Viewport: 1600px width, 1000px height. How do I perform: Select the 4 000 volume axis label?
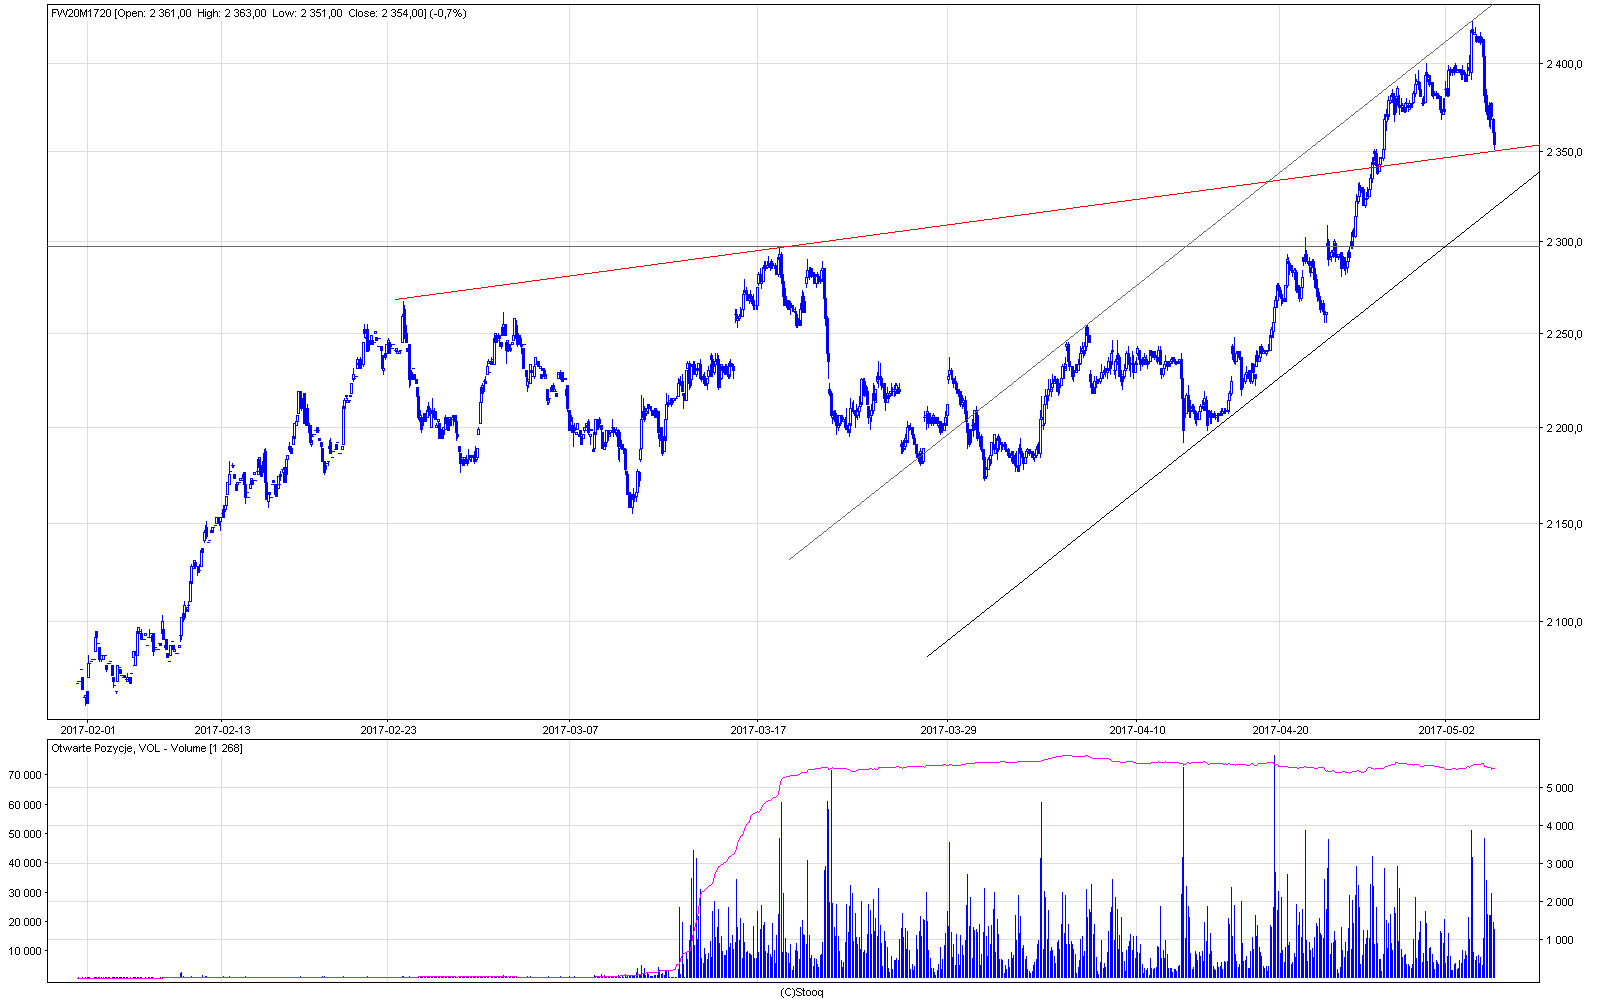1560,826
